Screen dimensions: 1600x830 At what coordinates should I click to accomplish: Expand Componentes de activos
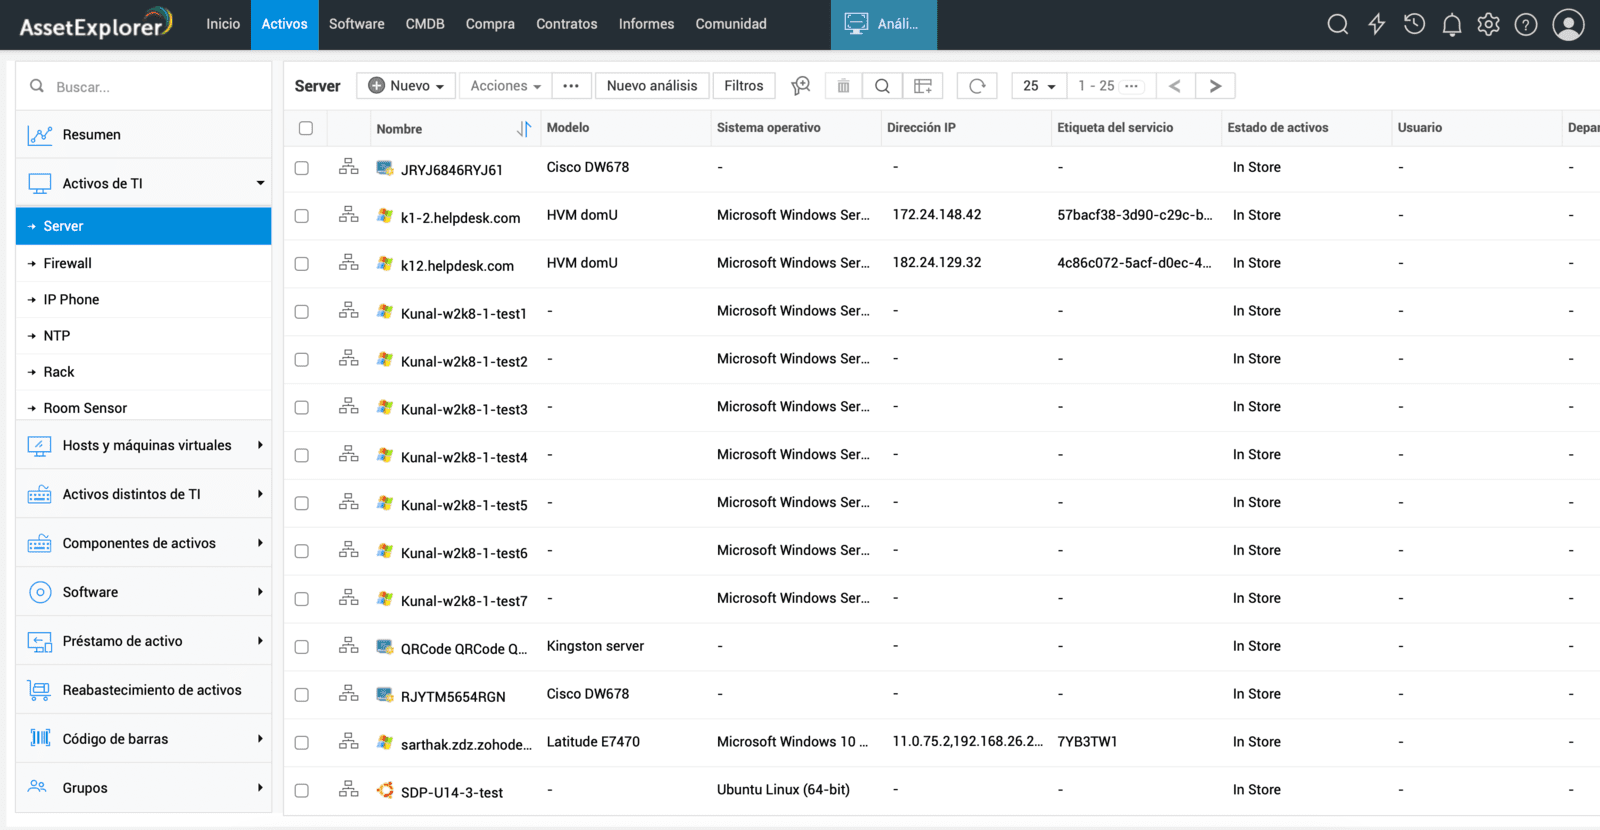260,543
